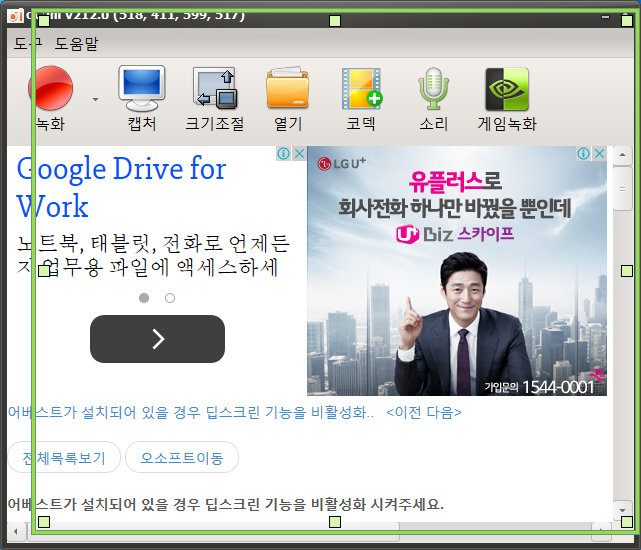Screen dimensions: 641x550
Task: Open the dropdown arrow next to 녹화
Action: click(95, 99)
